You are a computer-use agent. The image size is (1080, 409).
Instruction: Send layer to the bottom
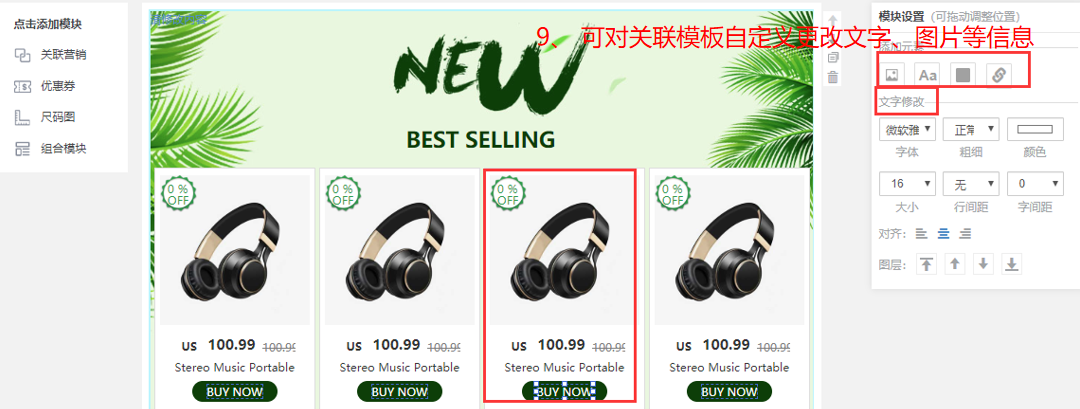(1011, 264)
